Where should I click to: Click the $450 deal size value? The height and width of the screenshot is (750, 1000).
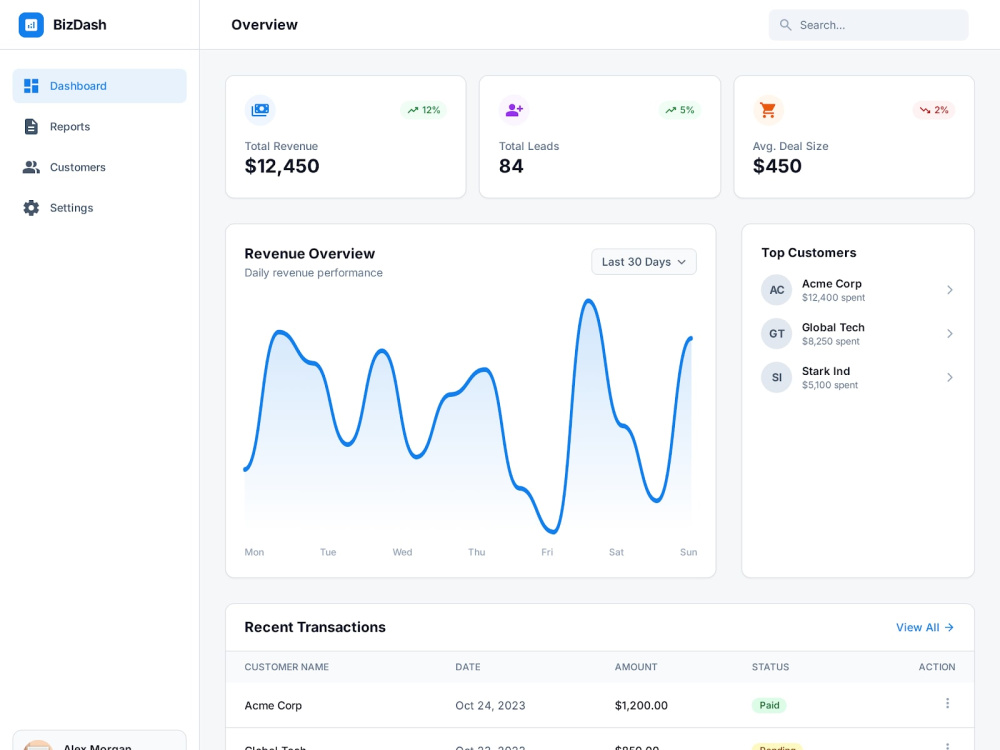(x=777, y=166)
